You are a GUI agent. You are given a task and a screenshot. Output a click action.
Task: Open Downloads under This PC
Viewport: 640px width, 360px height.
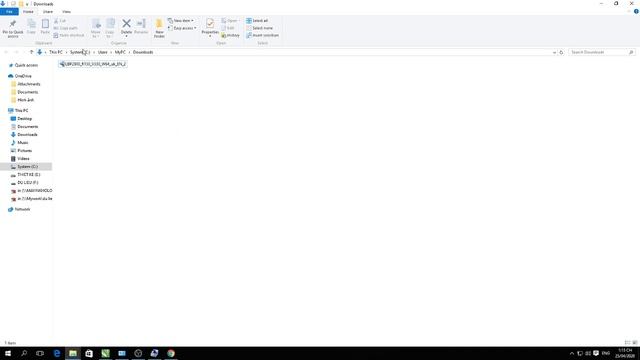pyautogui.click(x=27, y=135)
